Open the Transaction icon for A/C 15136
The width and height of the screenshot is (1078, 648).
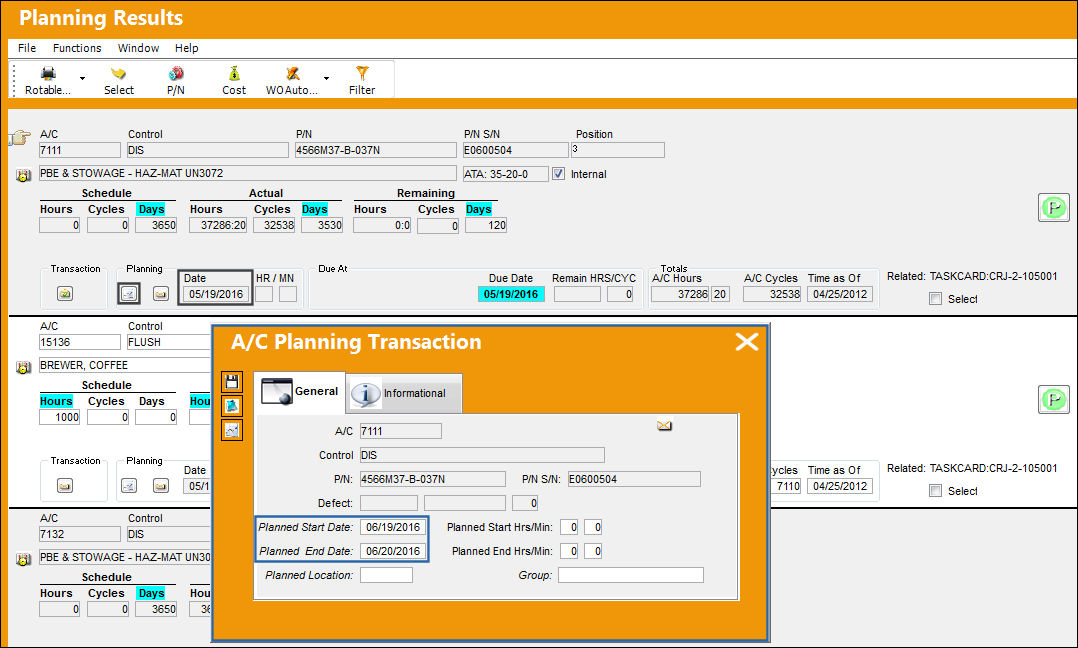[65, 486]
